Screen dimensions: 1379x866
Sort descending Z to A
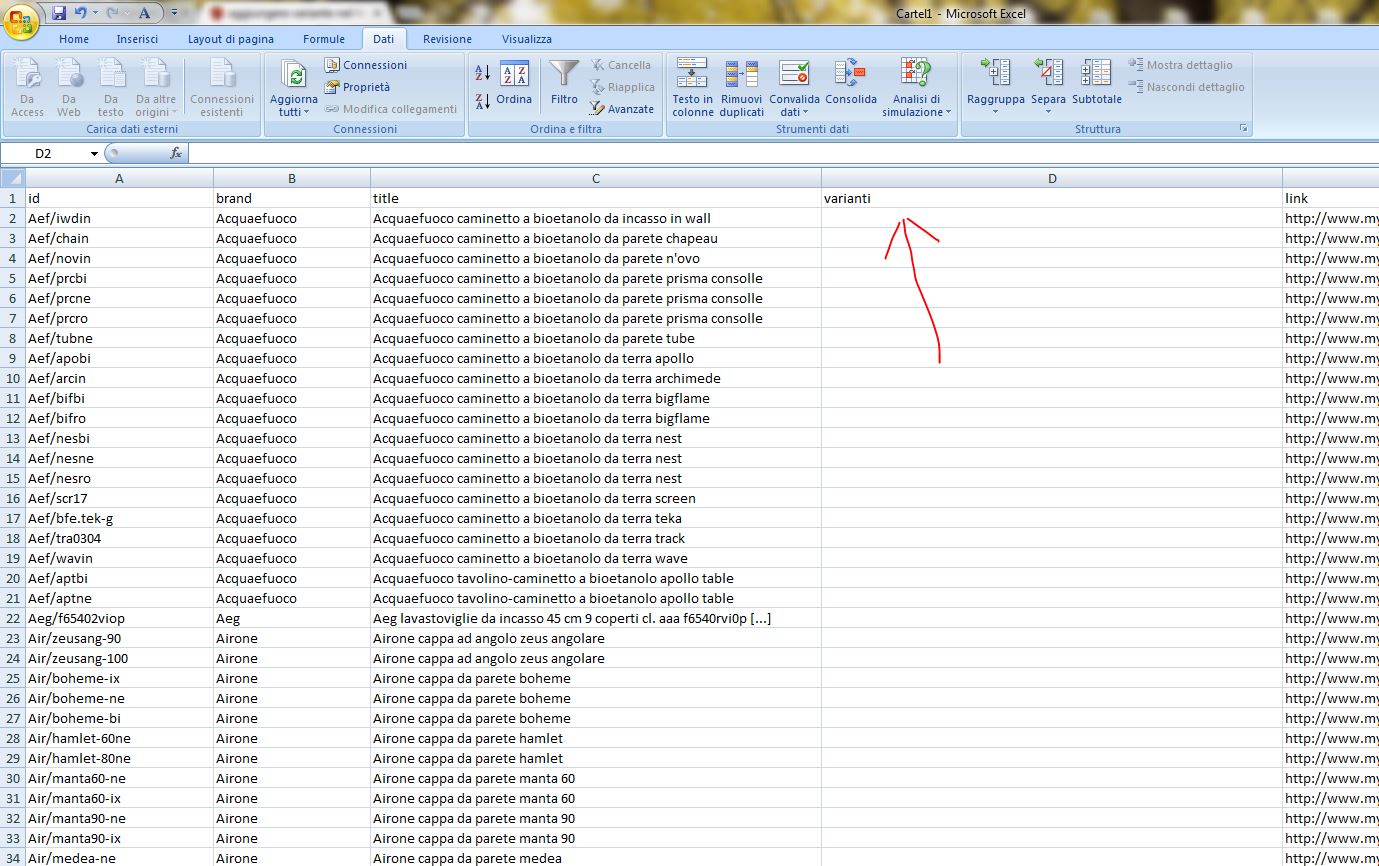(x=482, y=100)
